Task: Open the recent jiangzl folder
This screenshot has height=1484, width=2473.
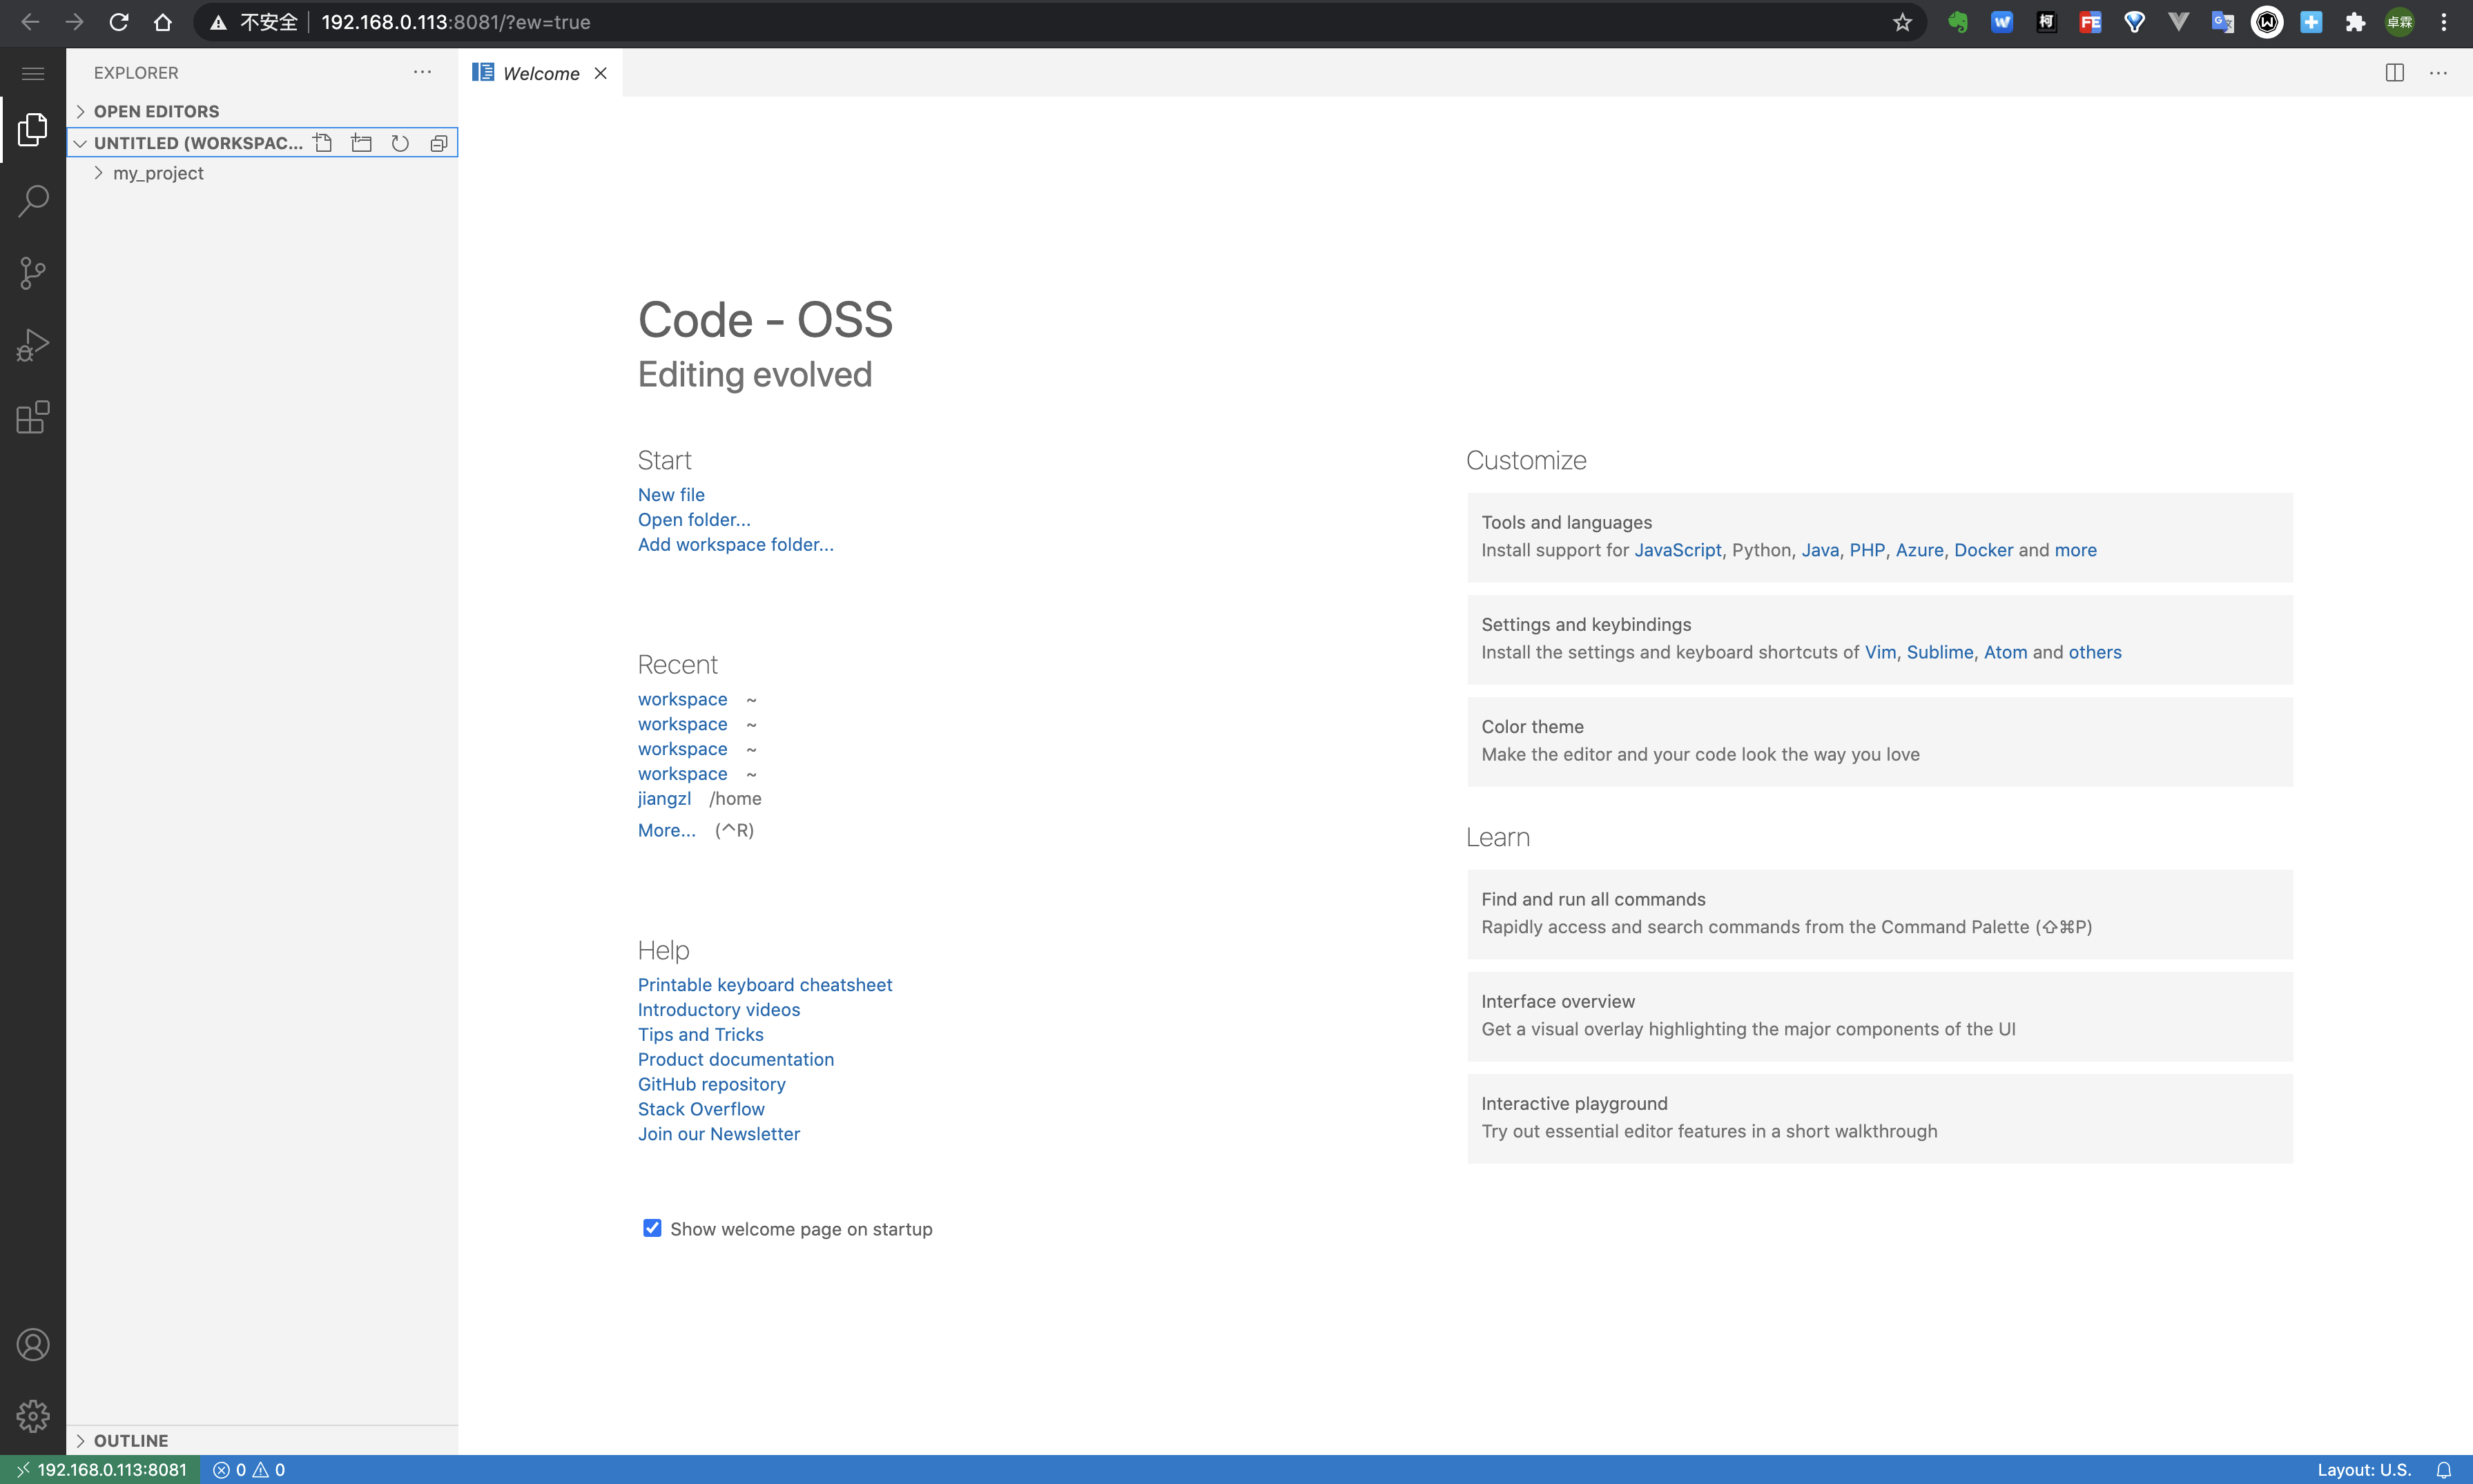Action: pyautogui.click(x=664, y=799)
